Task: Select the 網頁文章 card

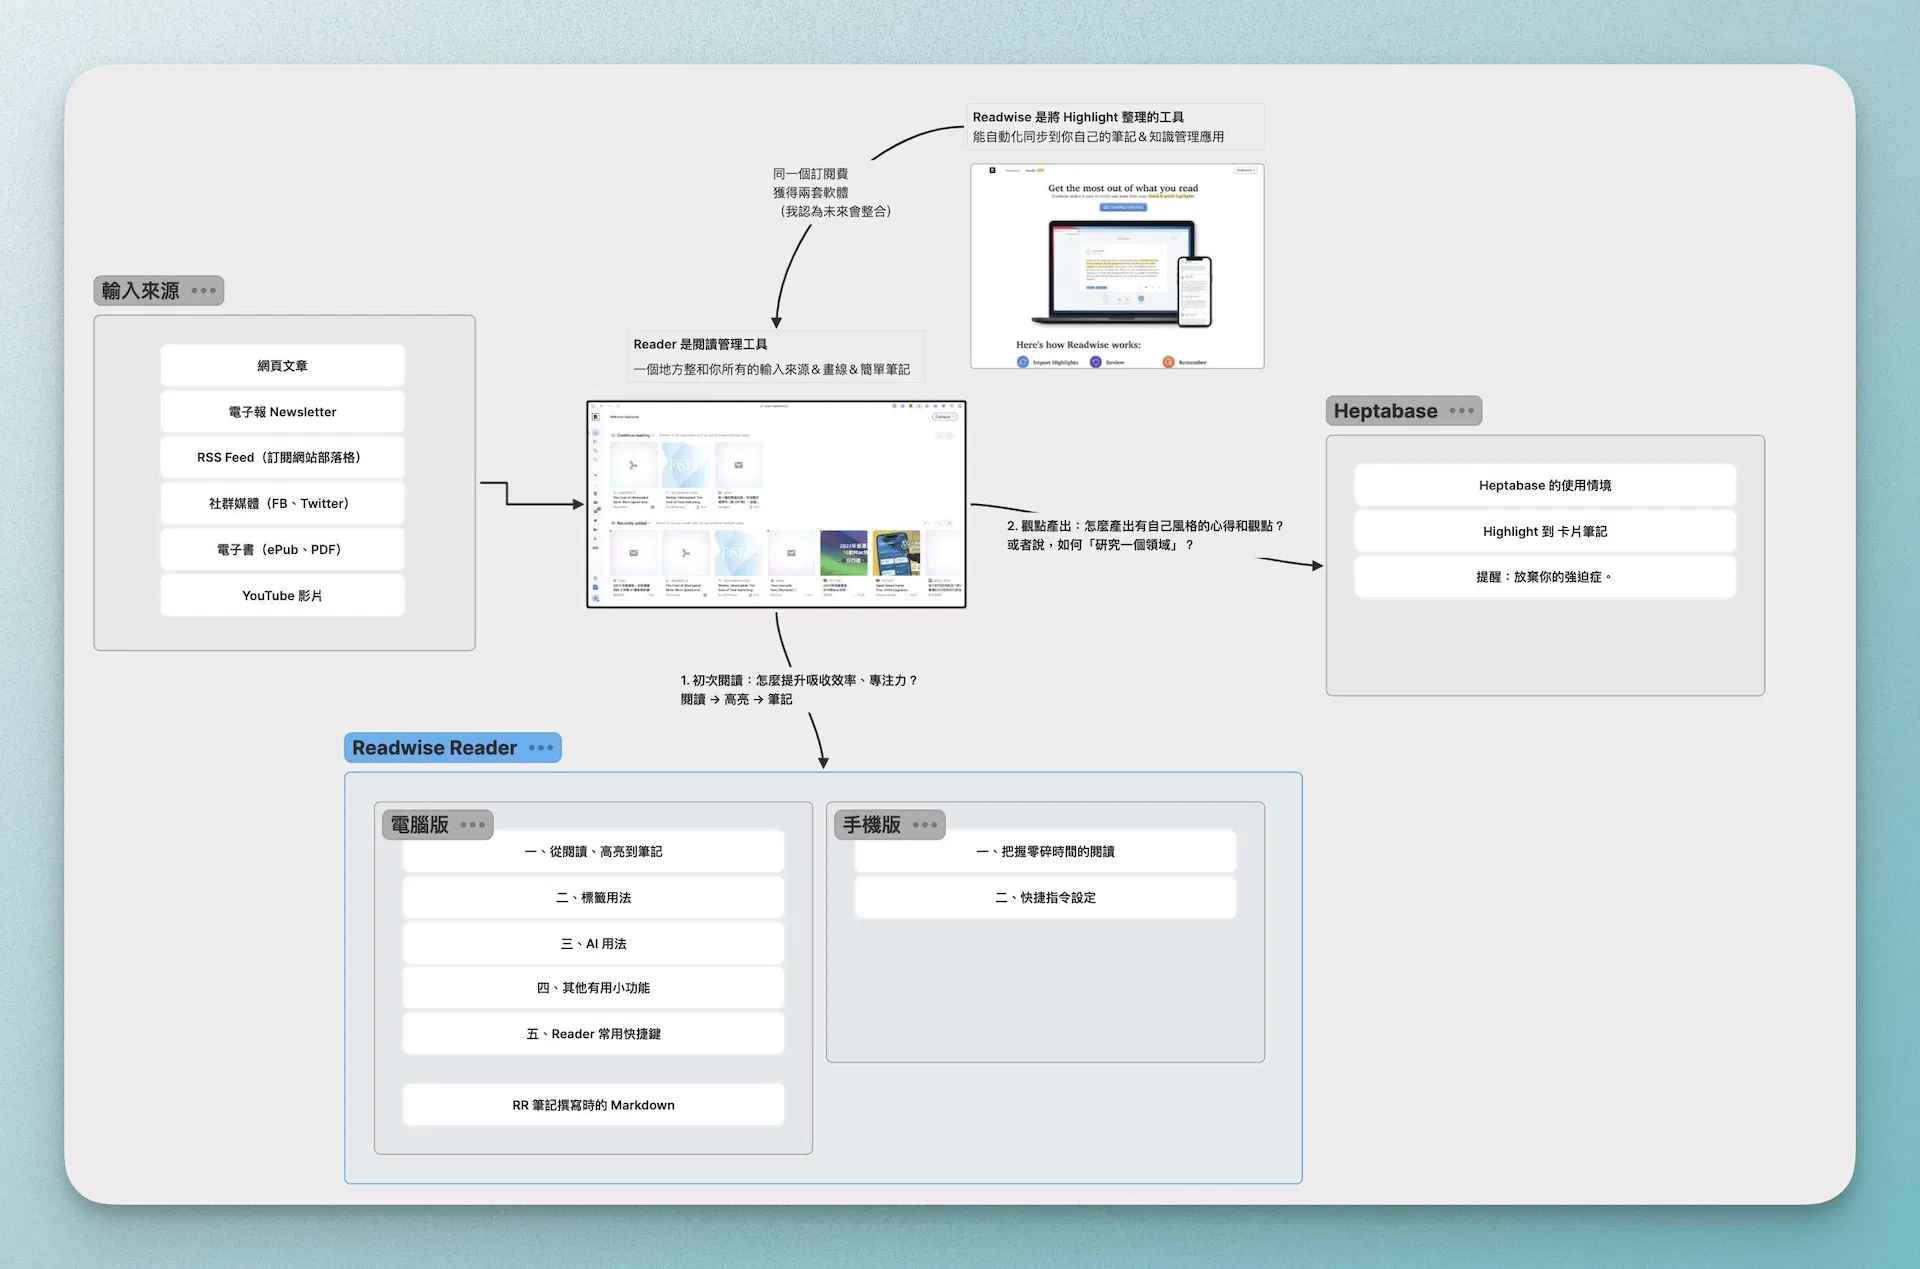Action: click(282, 366)
